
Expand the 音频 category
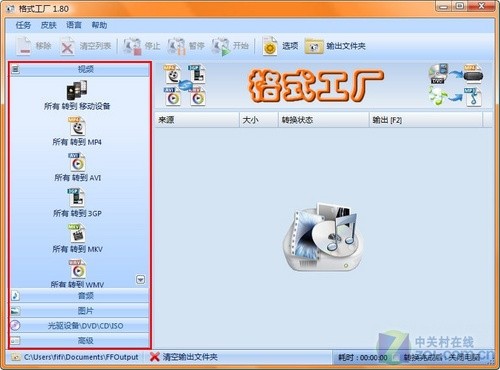pos(80,296)
